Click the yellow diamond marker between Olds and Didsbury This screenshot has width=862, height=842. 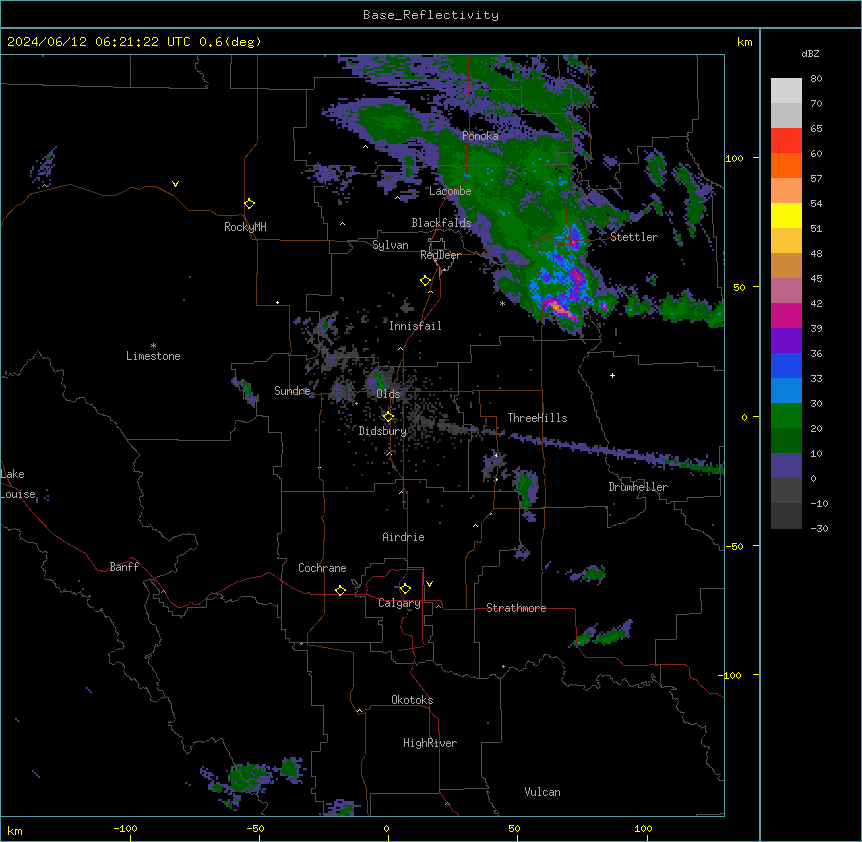pyautogui.click(x=389, y=417)
